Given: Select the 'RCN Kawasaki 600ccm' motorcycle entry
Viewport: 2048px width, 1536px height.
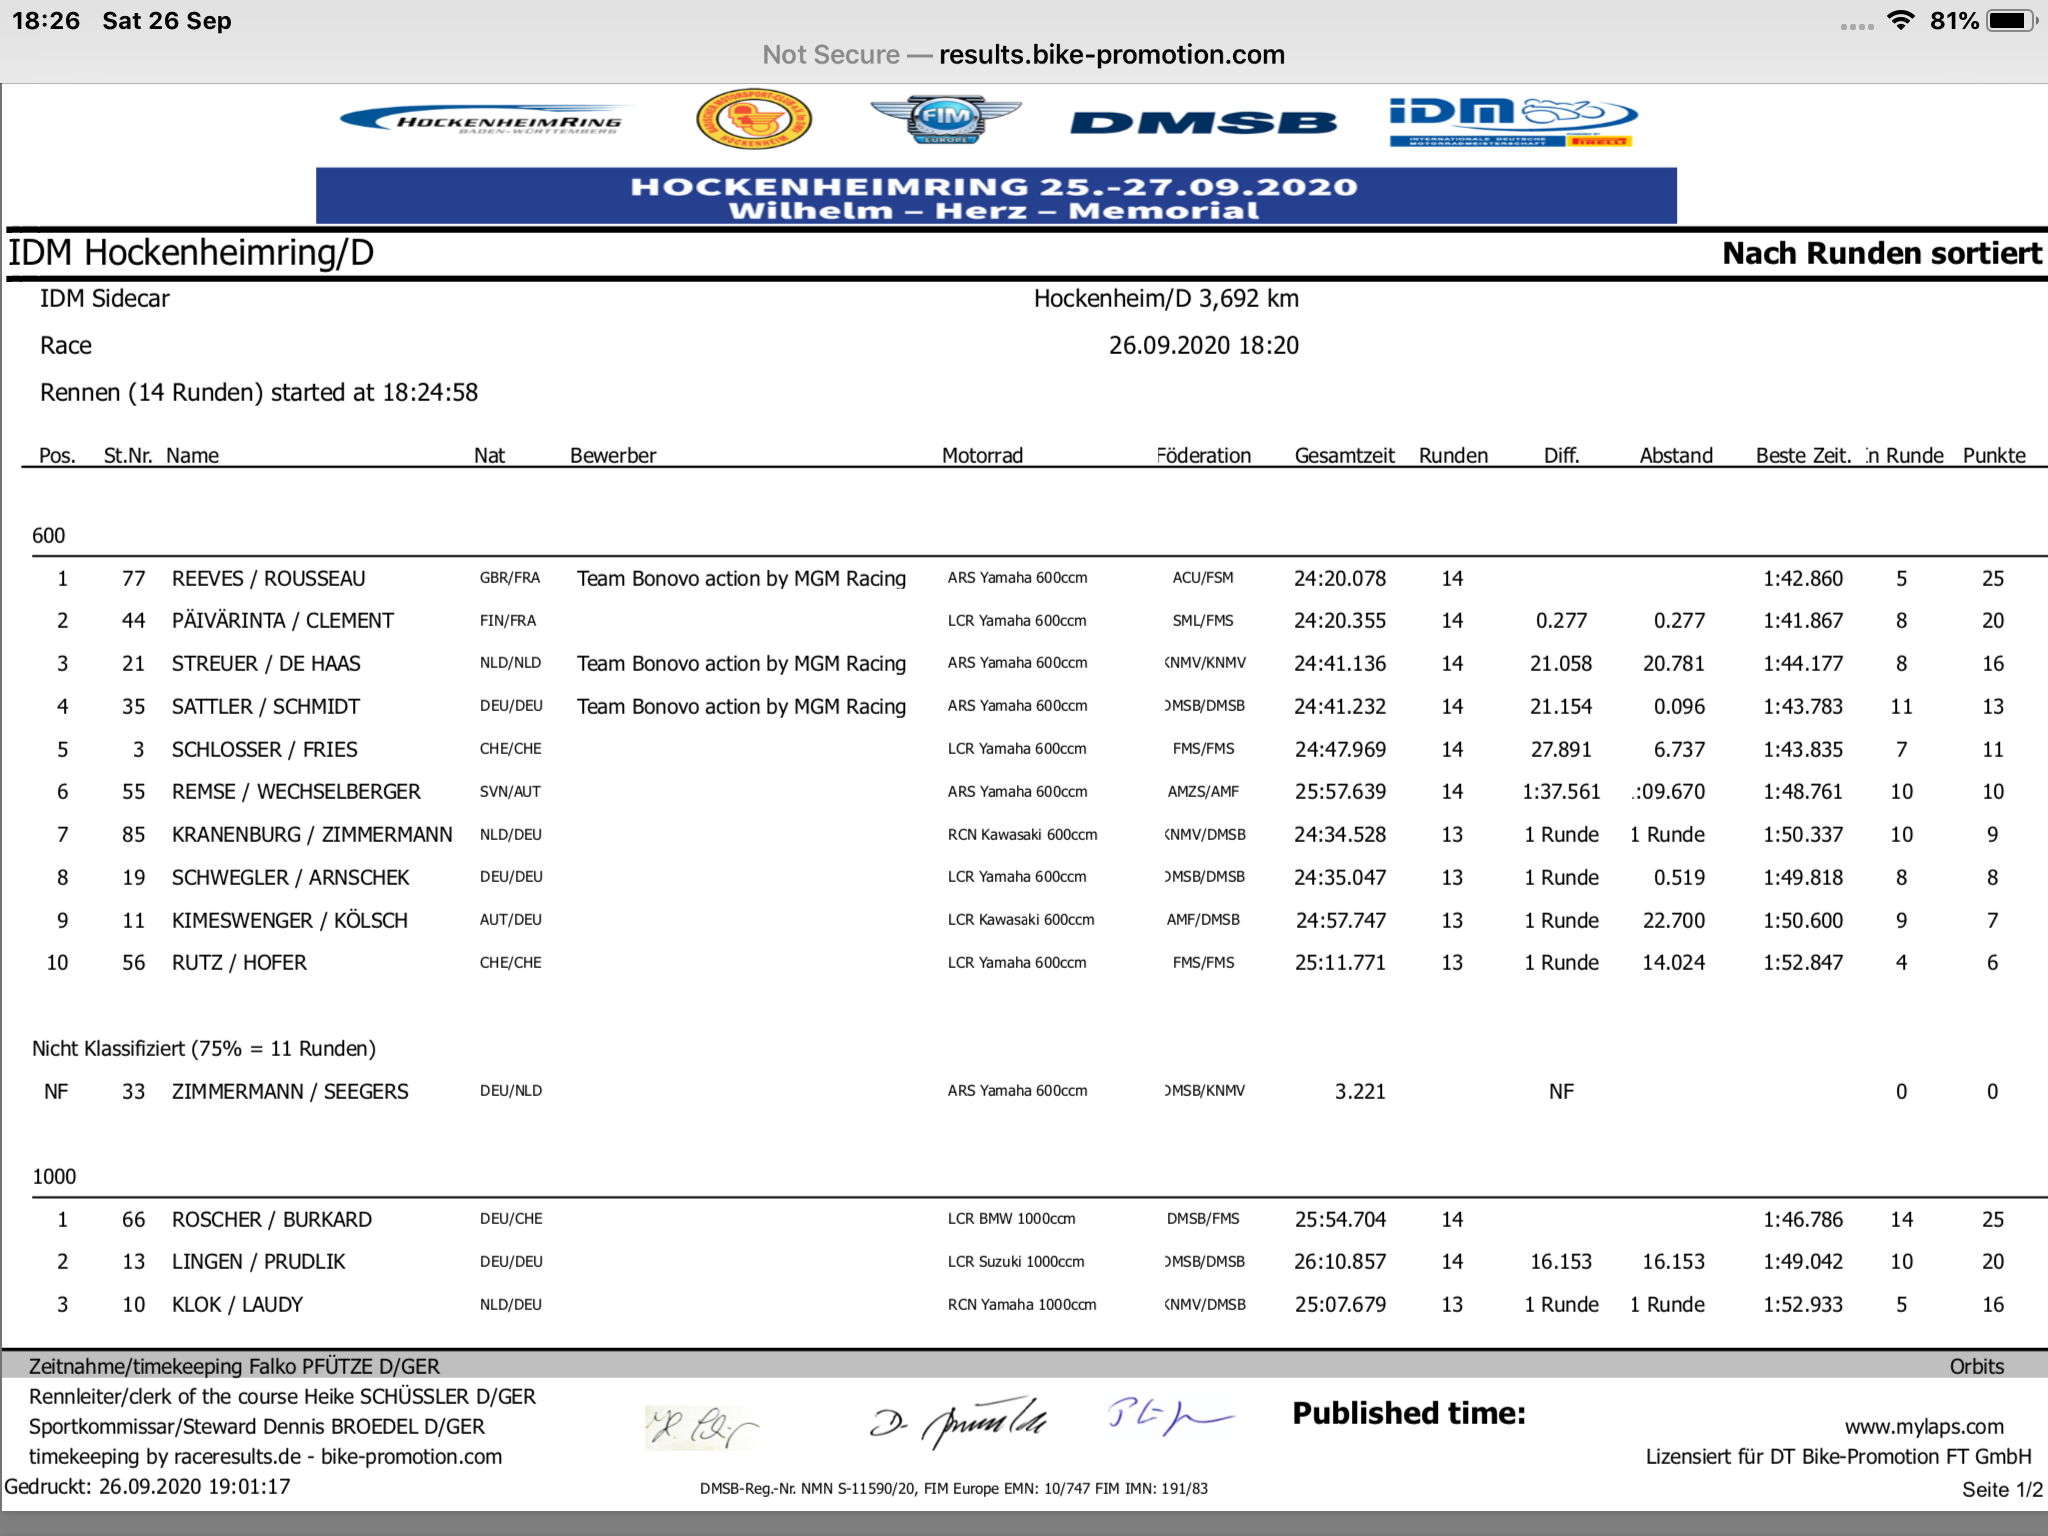Looking at the screenshot, I should pyautogui.click(x=1022, y=834).
